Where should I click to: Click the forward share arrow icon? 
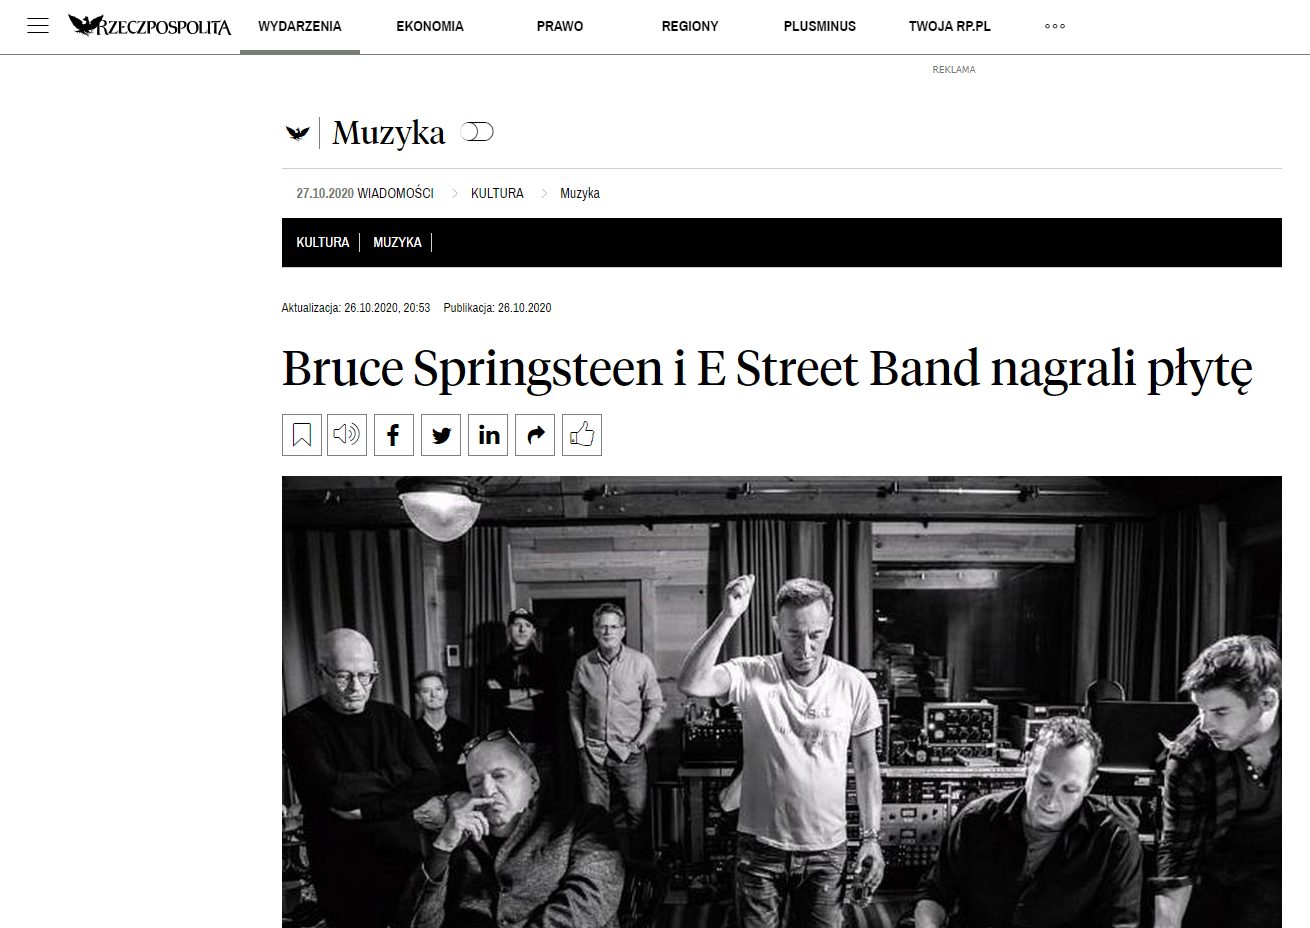tap(535, 435)
